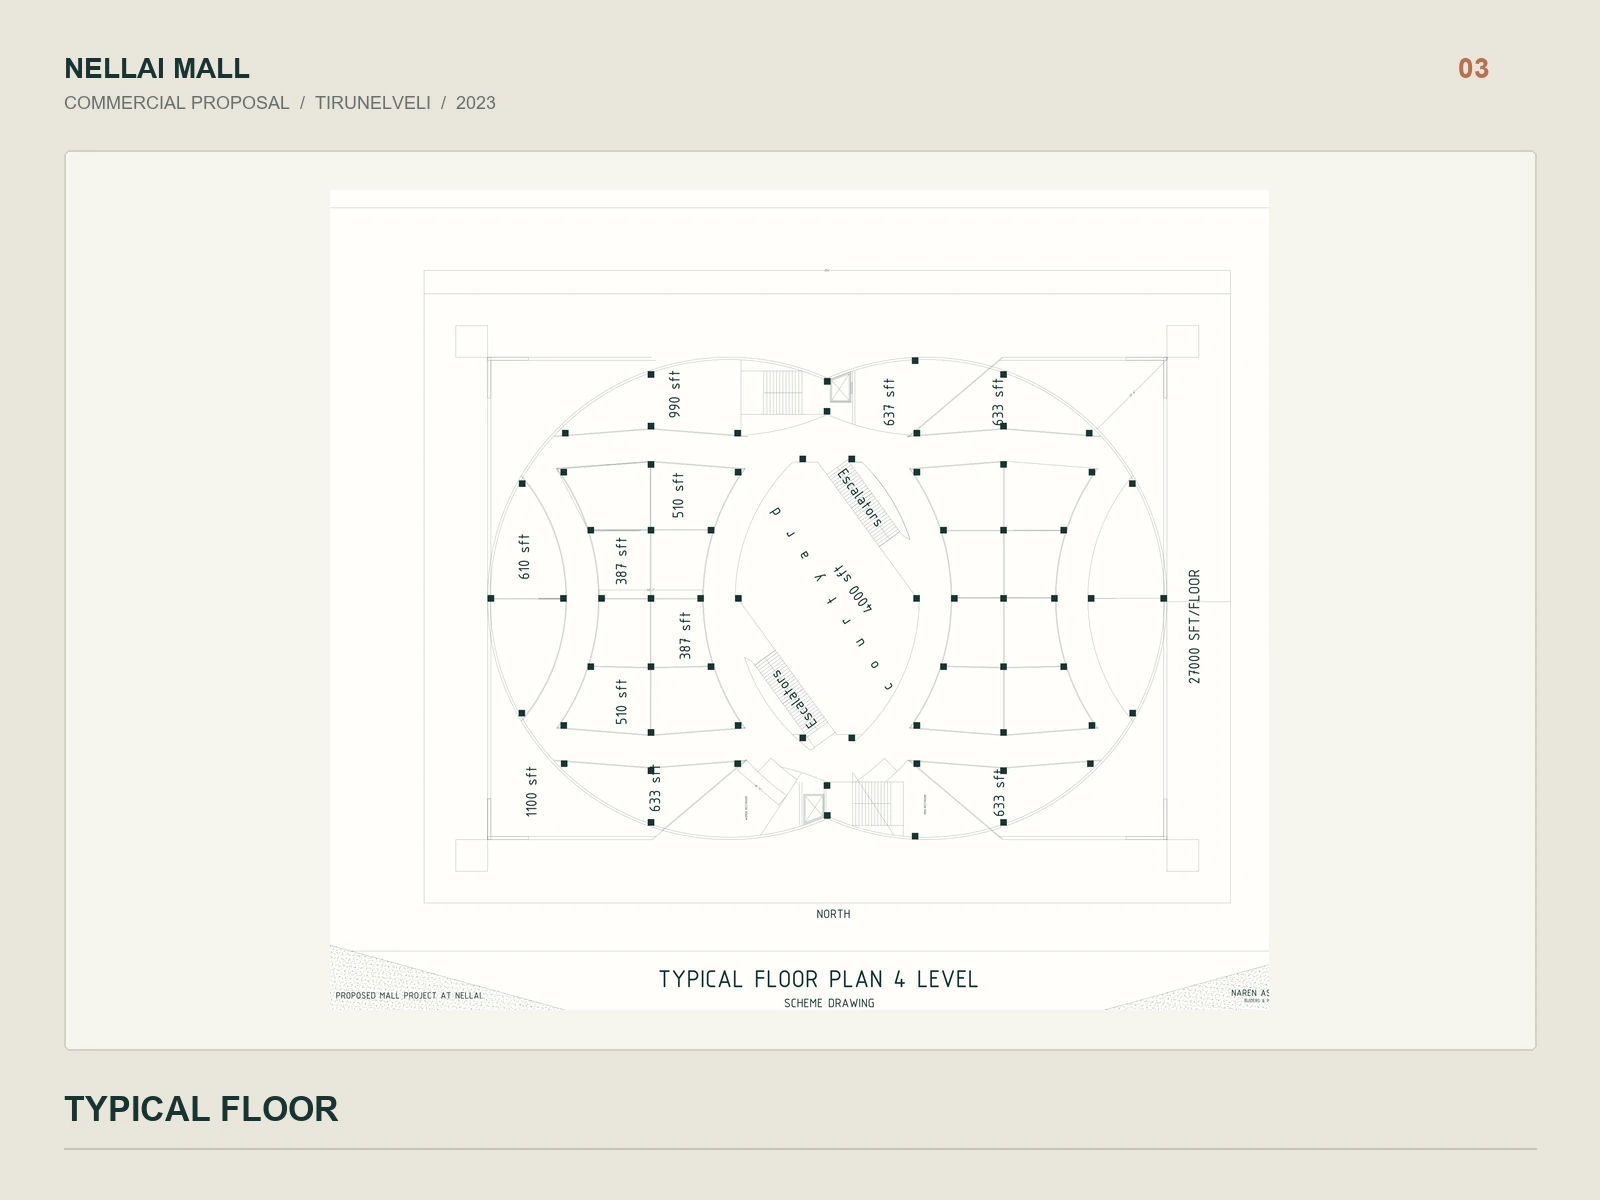The width and height of the screenshot is (1600, 1200).
Task: Click the NORTH direction label
Action: click(x=833, y=914)
